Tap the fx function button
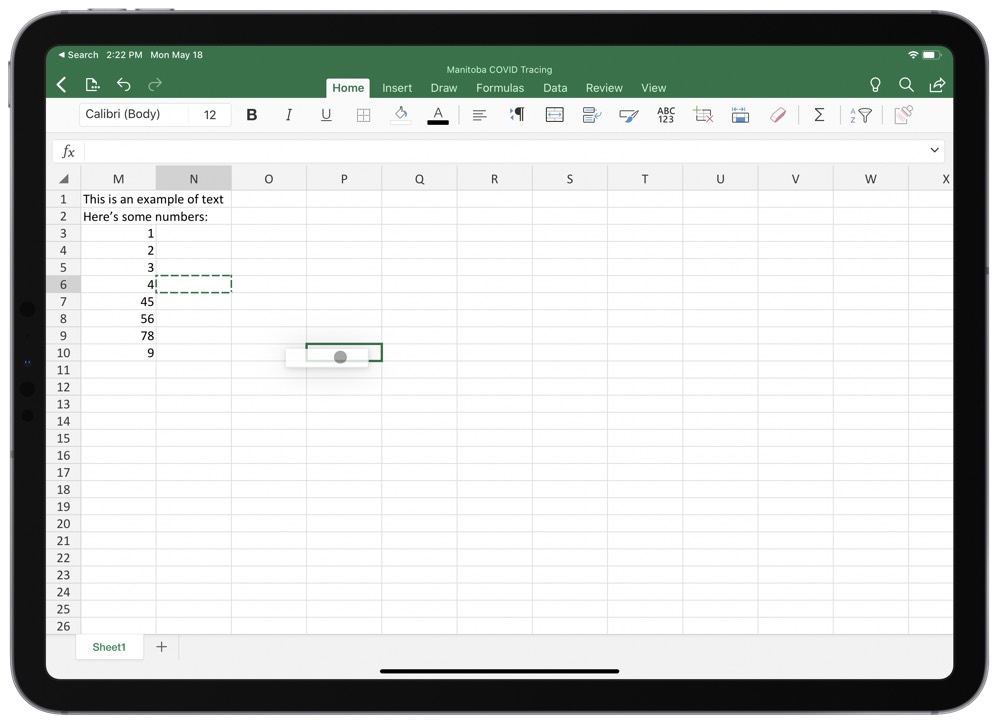1000x725 pixels. click(x=68, y=151)
